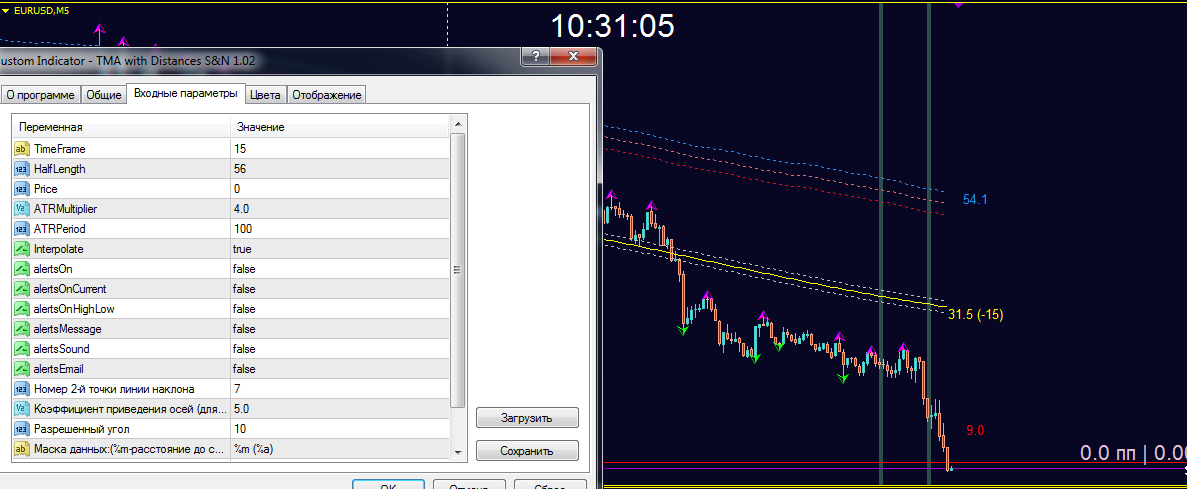Toggle the alertsEmail value false
1187x489 pixels.
[x=340, y=369]
